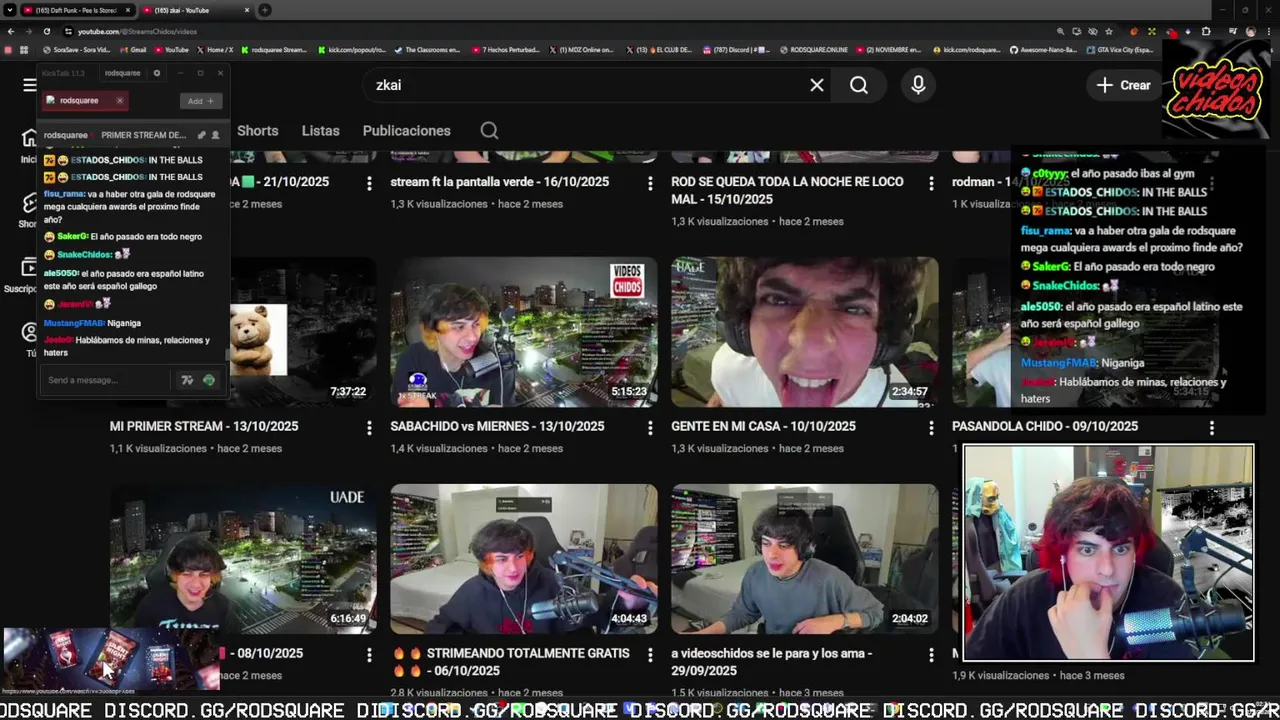Open options for ROD SE QUEDA TODA LA NOCHE
1280x720 pixels.
[x=931, y=183]
